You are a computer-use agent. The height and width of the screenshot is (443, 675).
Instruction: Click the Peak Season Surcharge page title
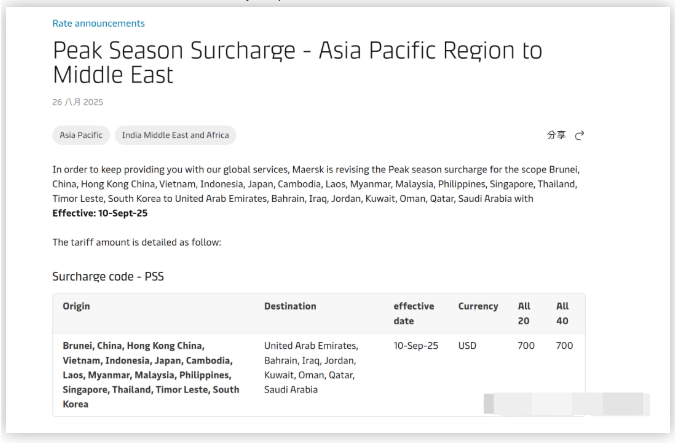(297, 62)
